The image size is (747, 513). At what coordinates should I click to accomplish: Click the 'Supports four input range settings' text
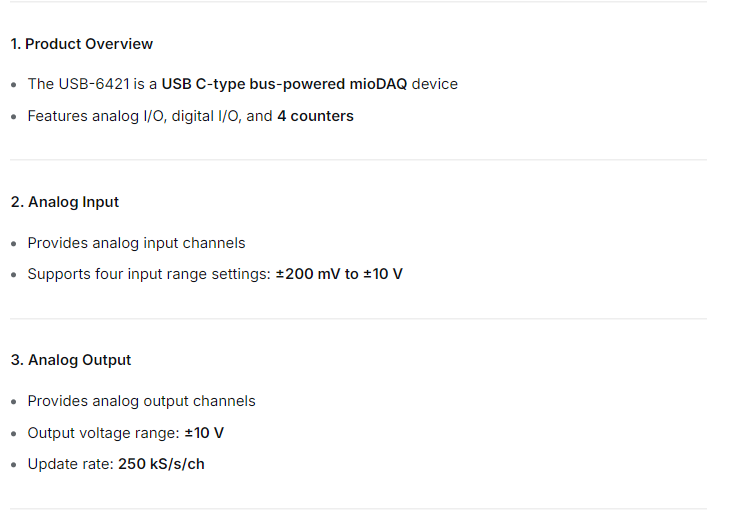tap(149, 274)
